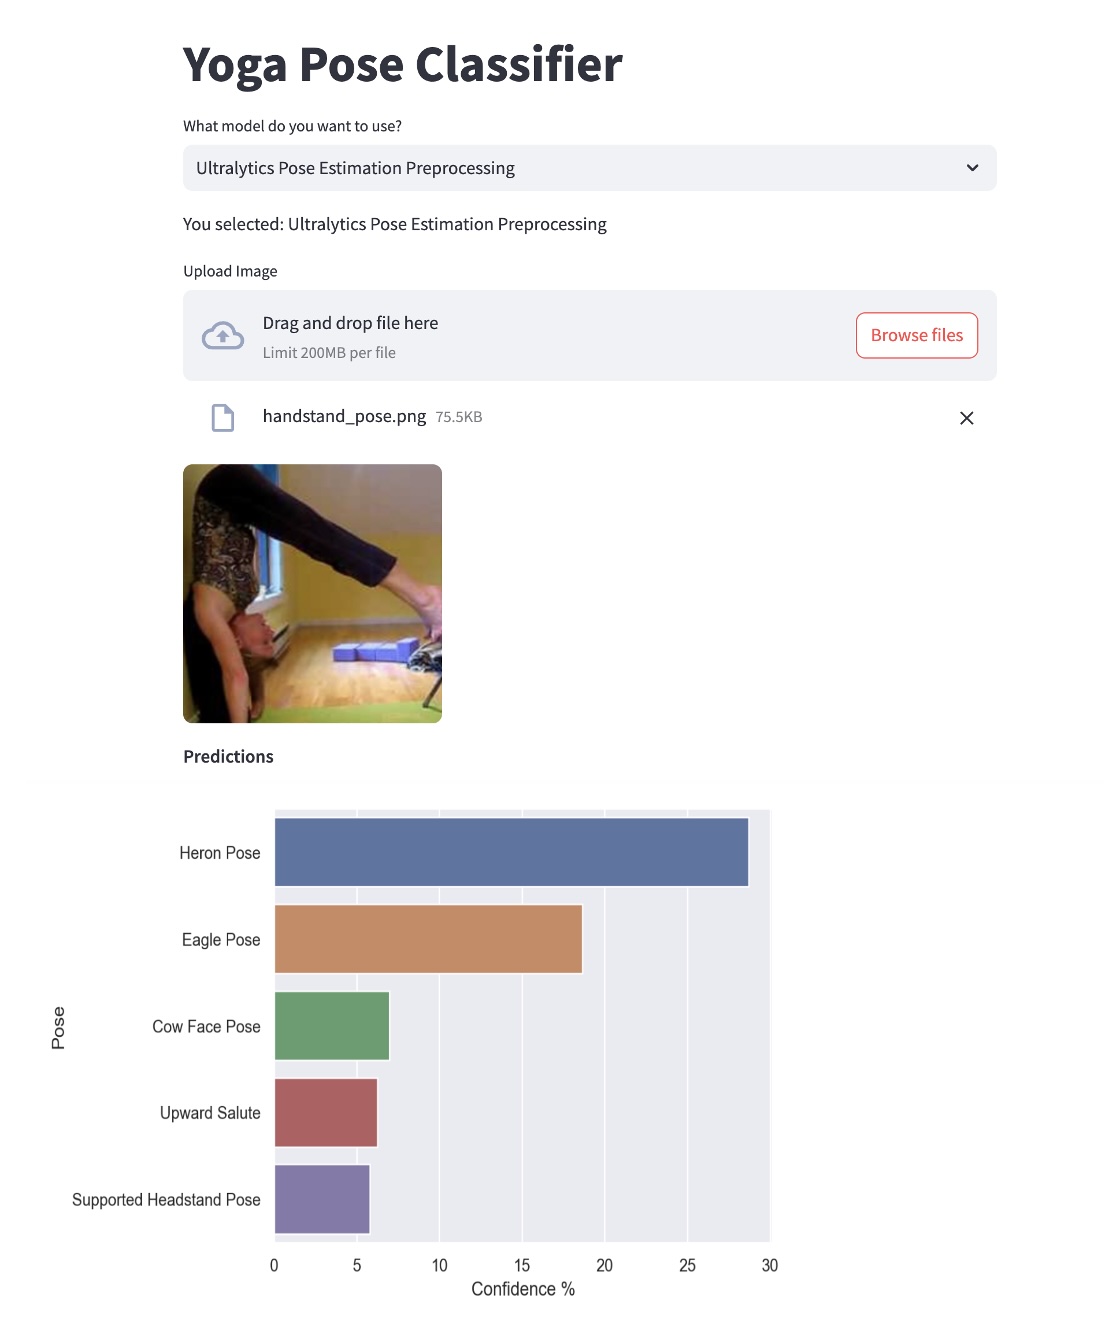The height and width of the screenshot is (1342, 1104).
Task: Click the cloud upload icon
Action: tap(223, 336)
